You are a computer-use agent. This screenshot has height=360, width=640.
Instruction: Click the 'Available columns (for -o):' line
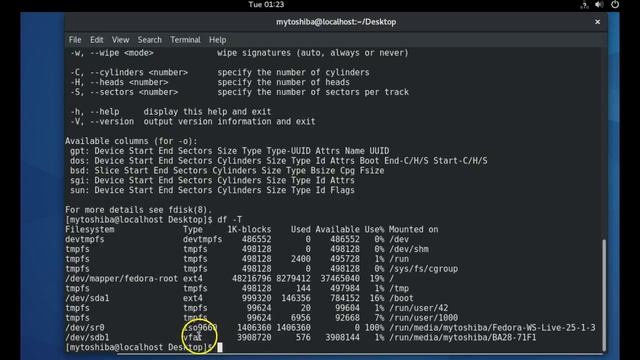(x=131, y=141)
